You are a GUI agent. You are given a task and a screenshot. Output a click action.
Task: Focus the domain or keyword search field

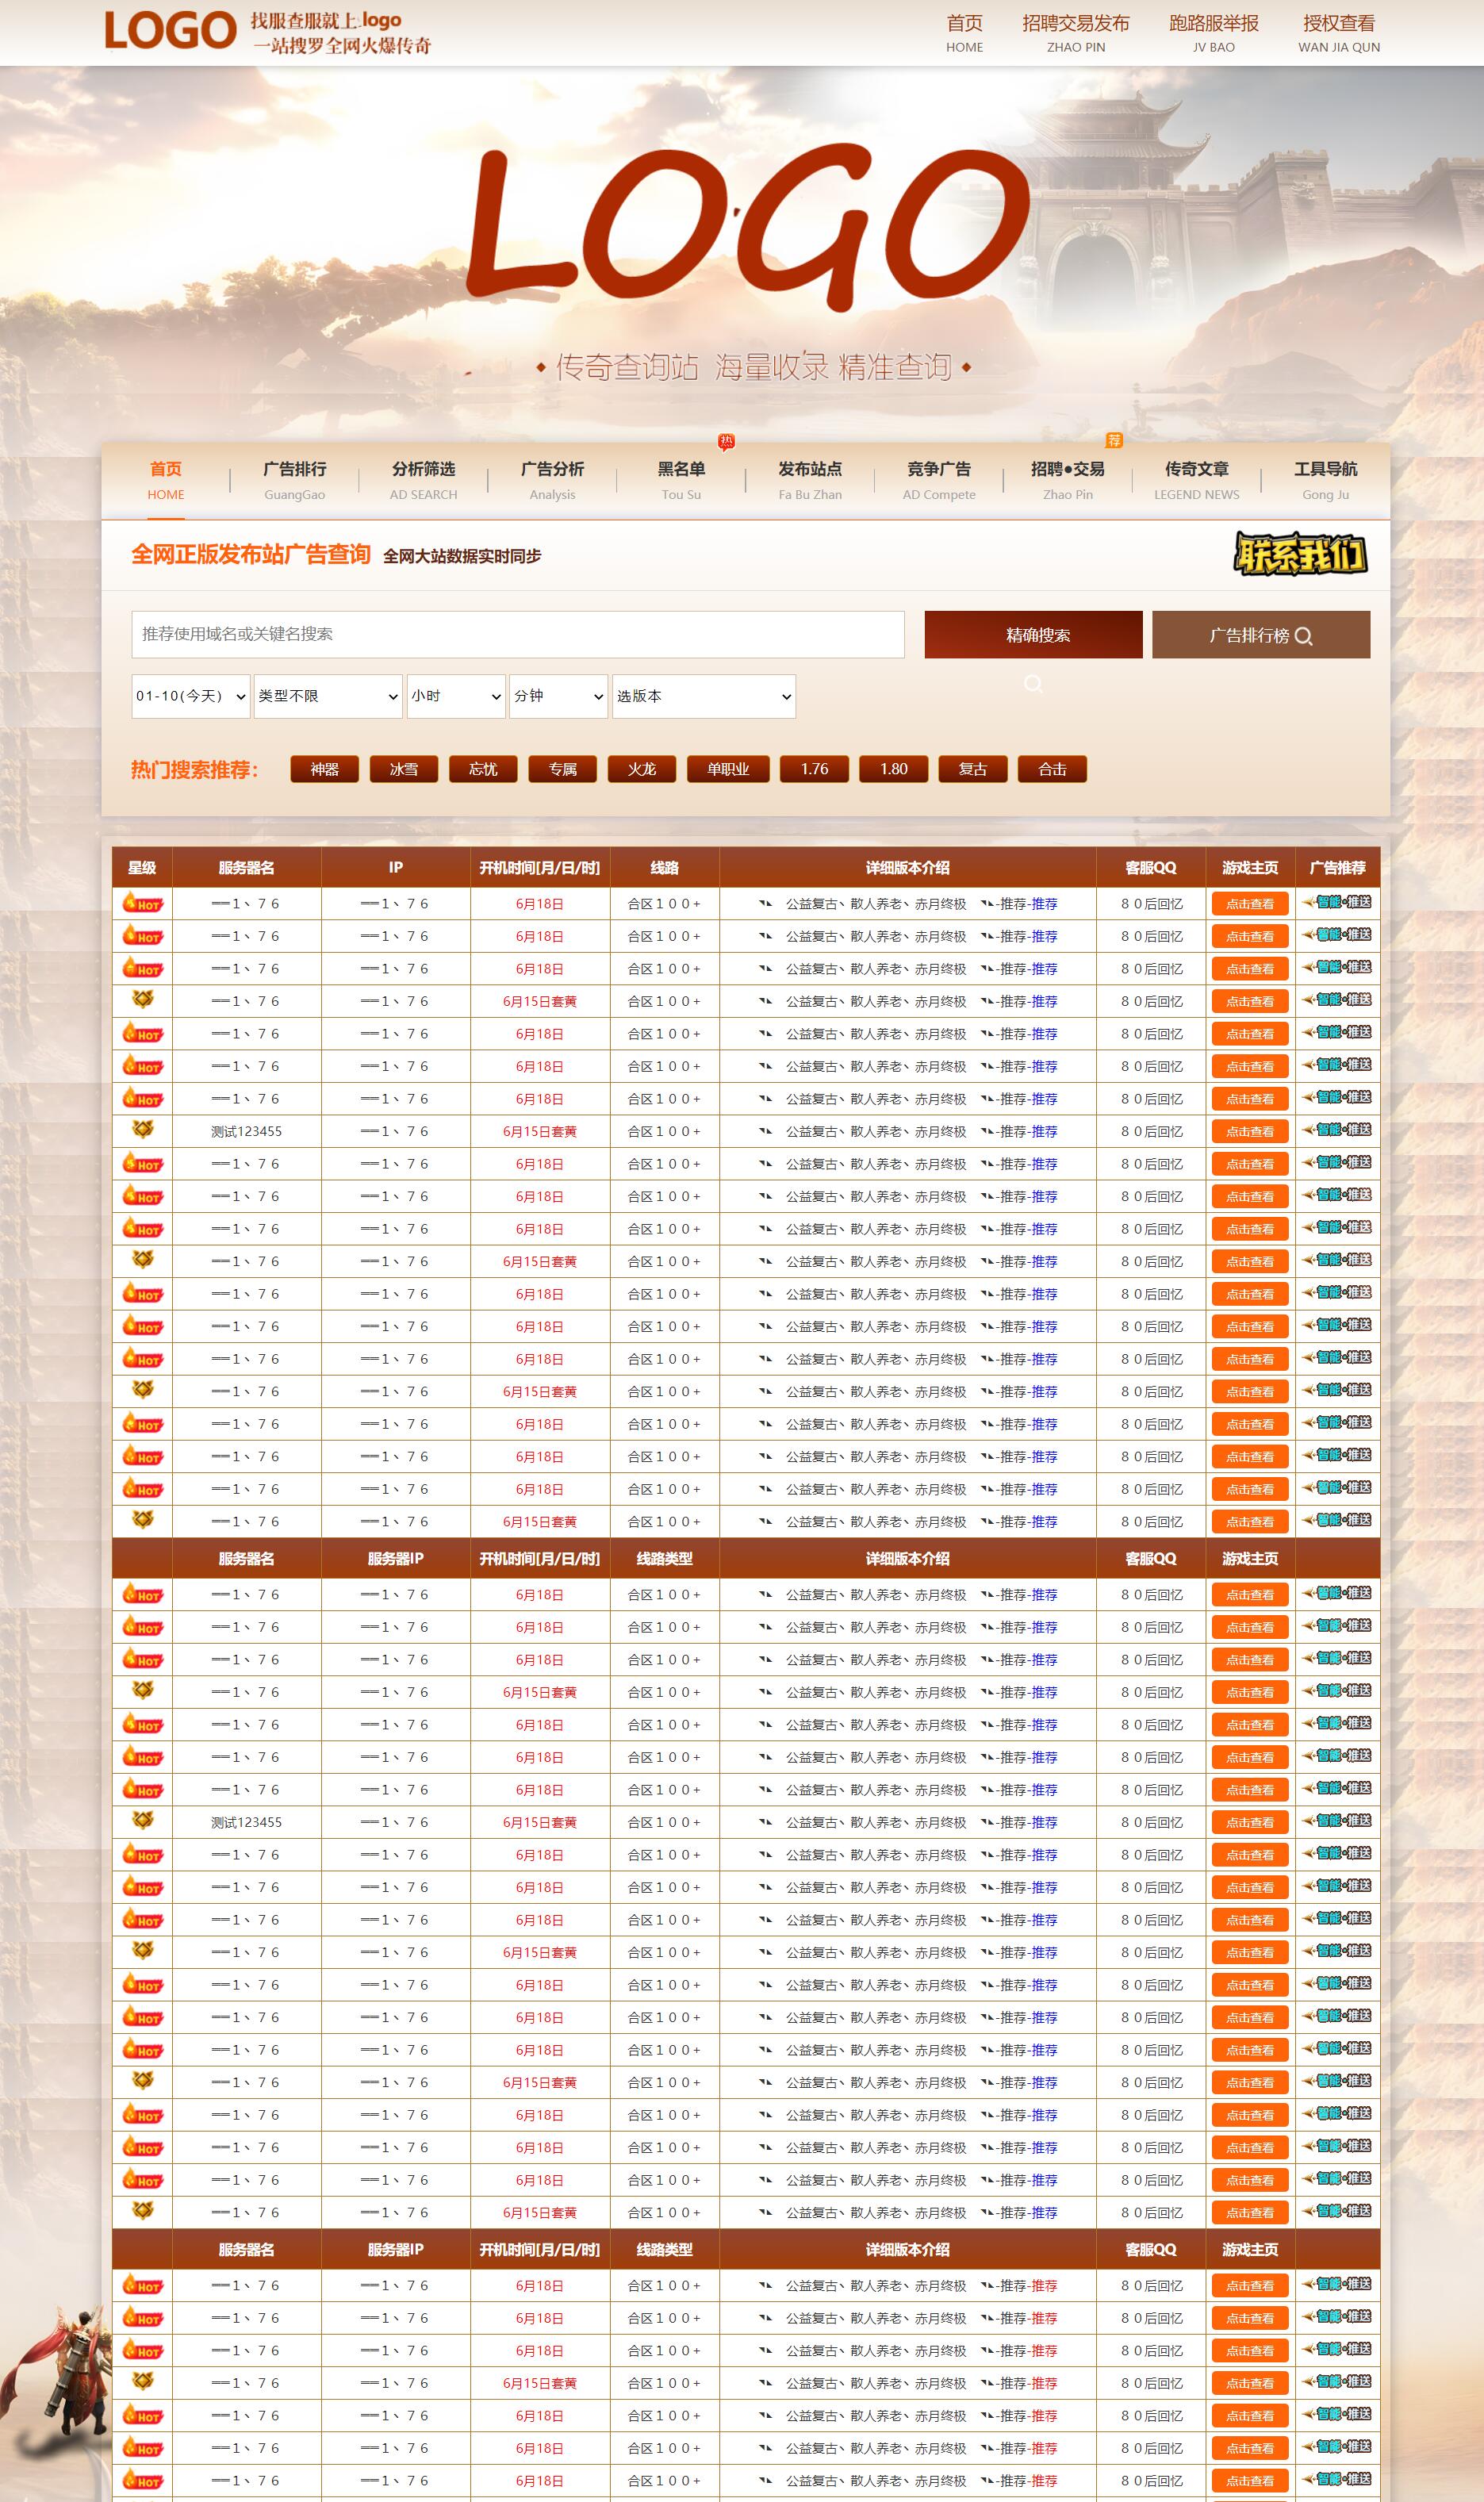tap(517, 634)
